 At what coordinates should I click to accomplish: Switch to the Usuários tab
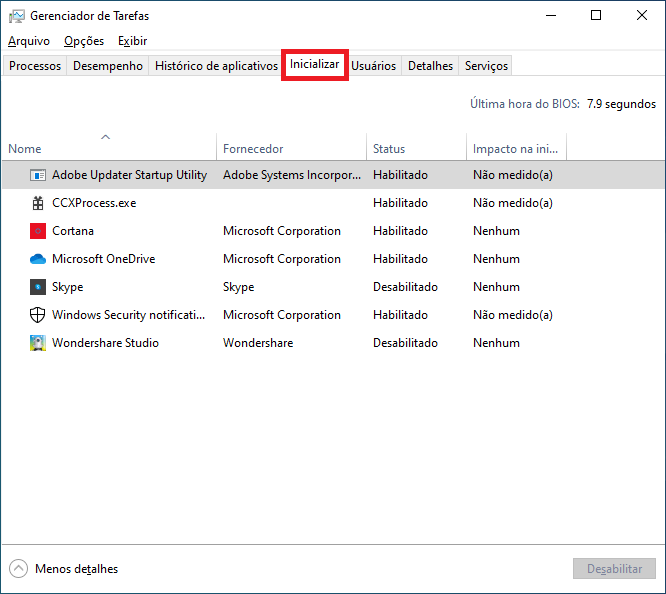373,66
